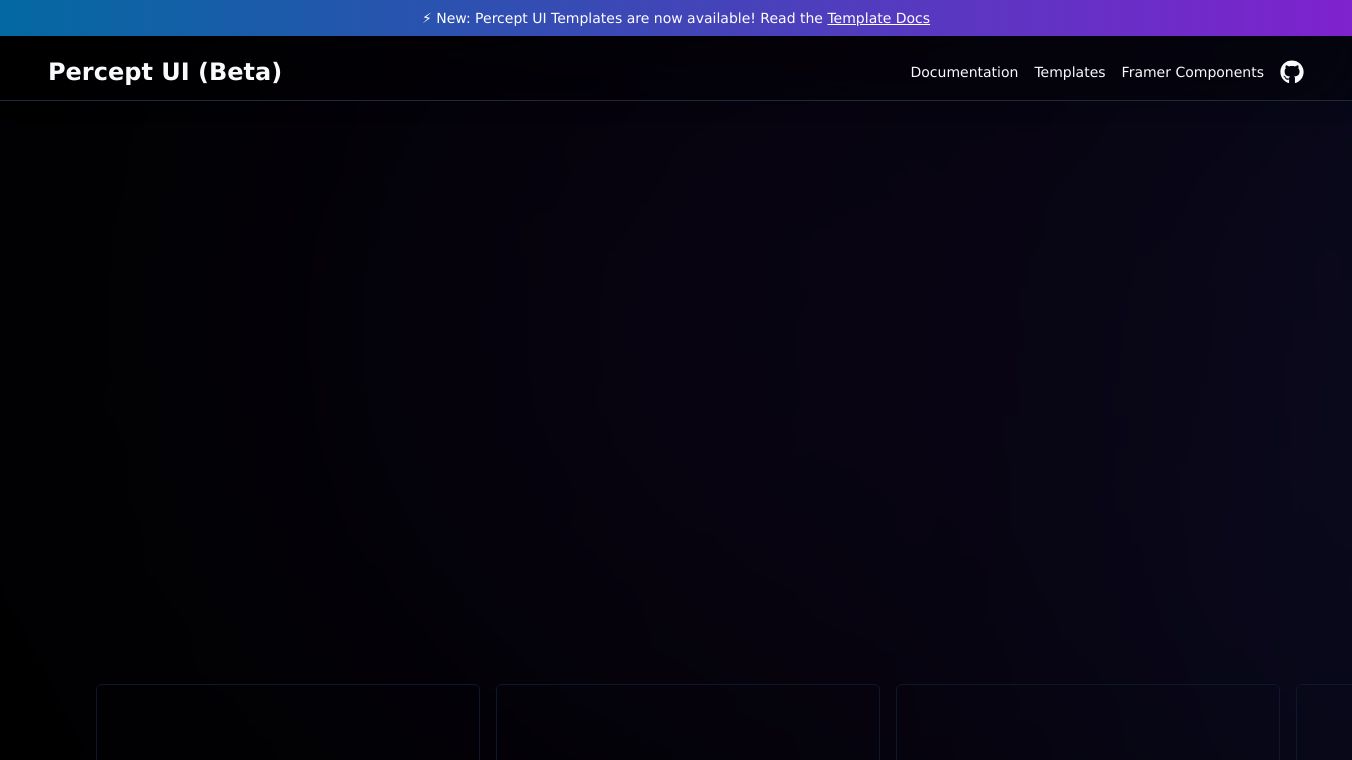Go to Documentation page
1352x760 pixels.
click(x=964, y=72)
